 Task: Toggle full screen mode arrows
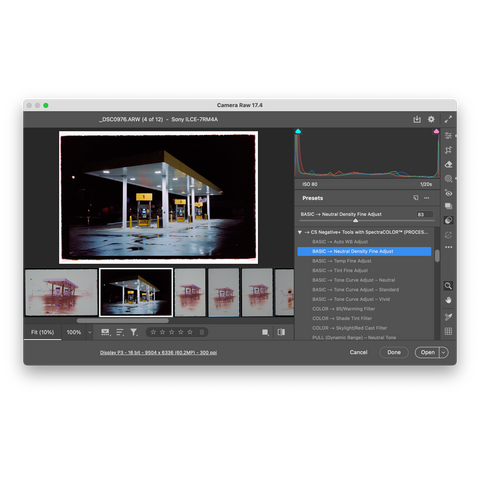[448, 119]
